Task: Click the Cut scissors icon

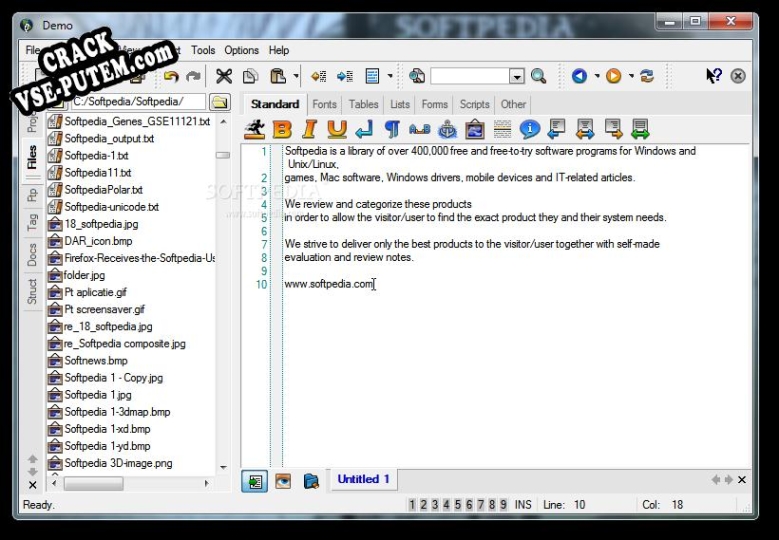Action: [x=224, y=76]
